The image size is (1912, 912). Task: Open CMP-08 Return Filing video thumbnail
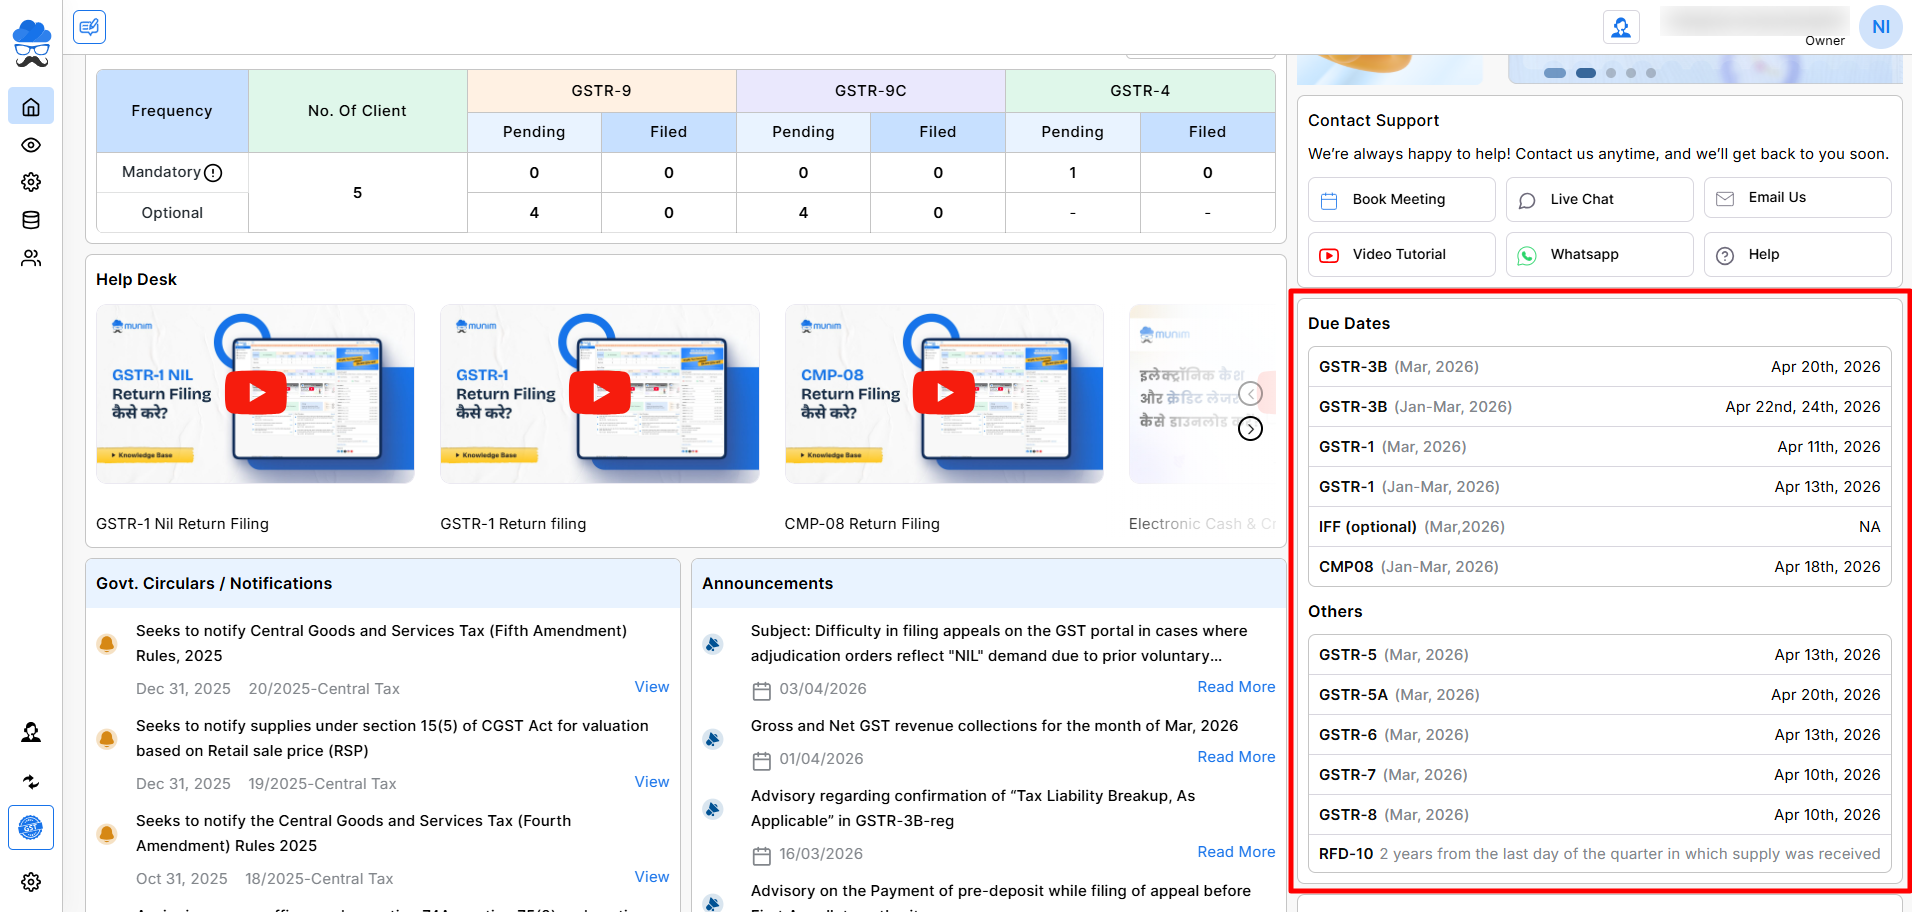coord(943,393)
